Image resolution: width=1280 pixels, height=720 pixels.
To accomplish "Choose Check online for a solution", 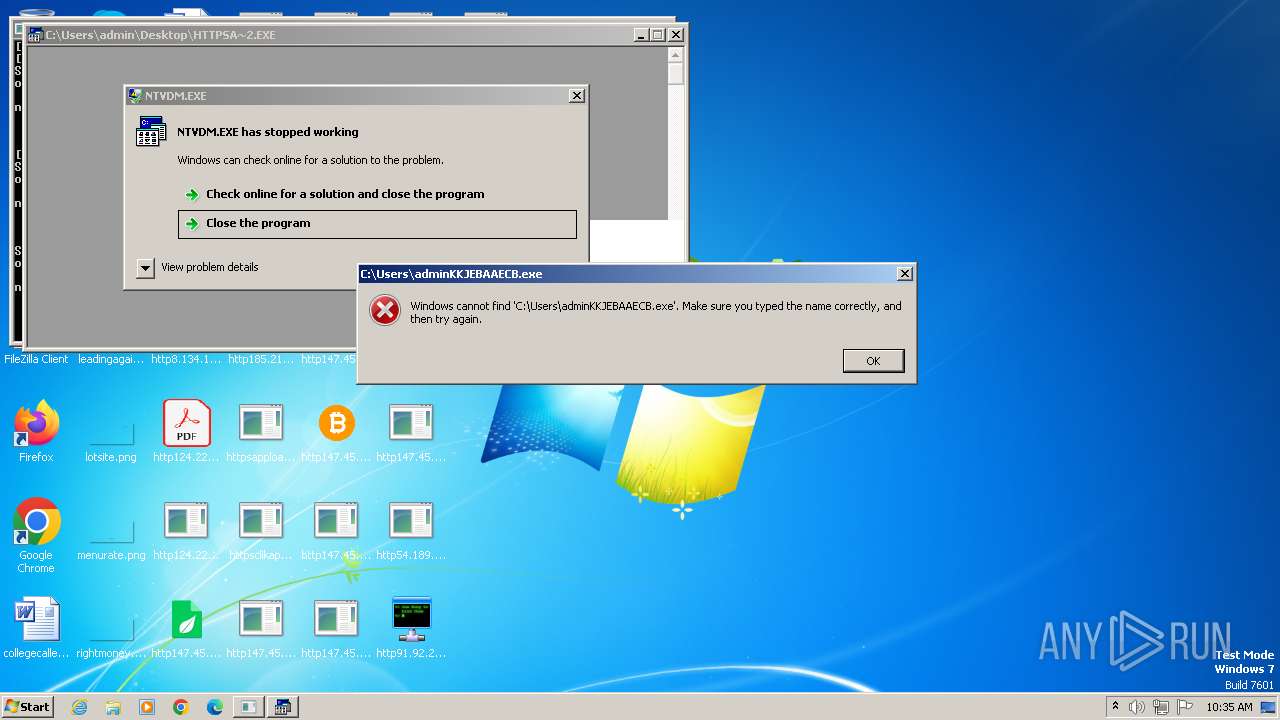I will tap(345, 194).
